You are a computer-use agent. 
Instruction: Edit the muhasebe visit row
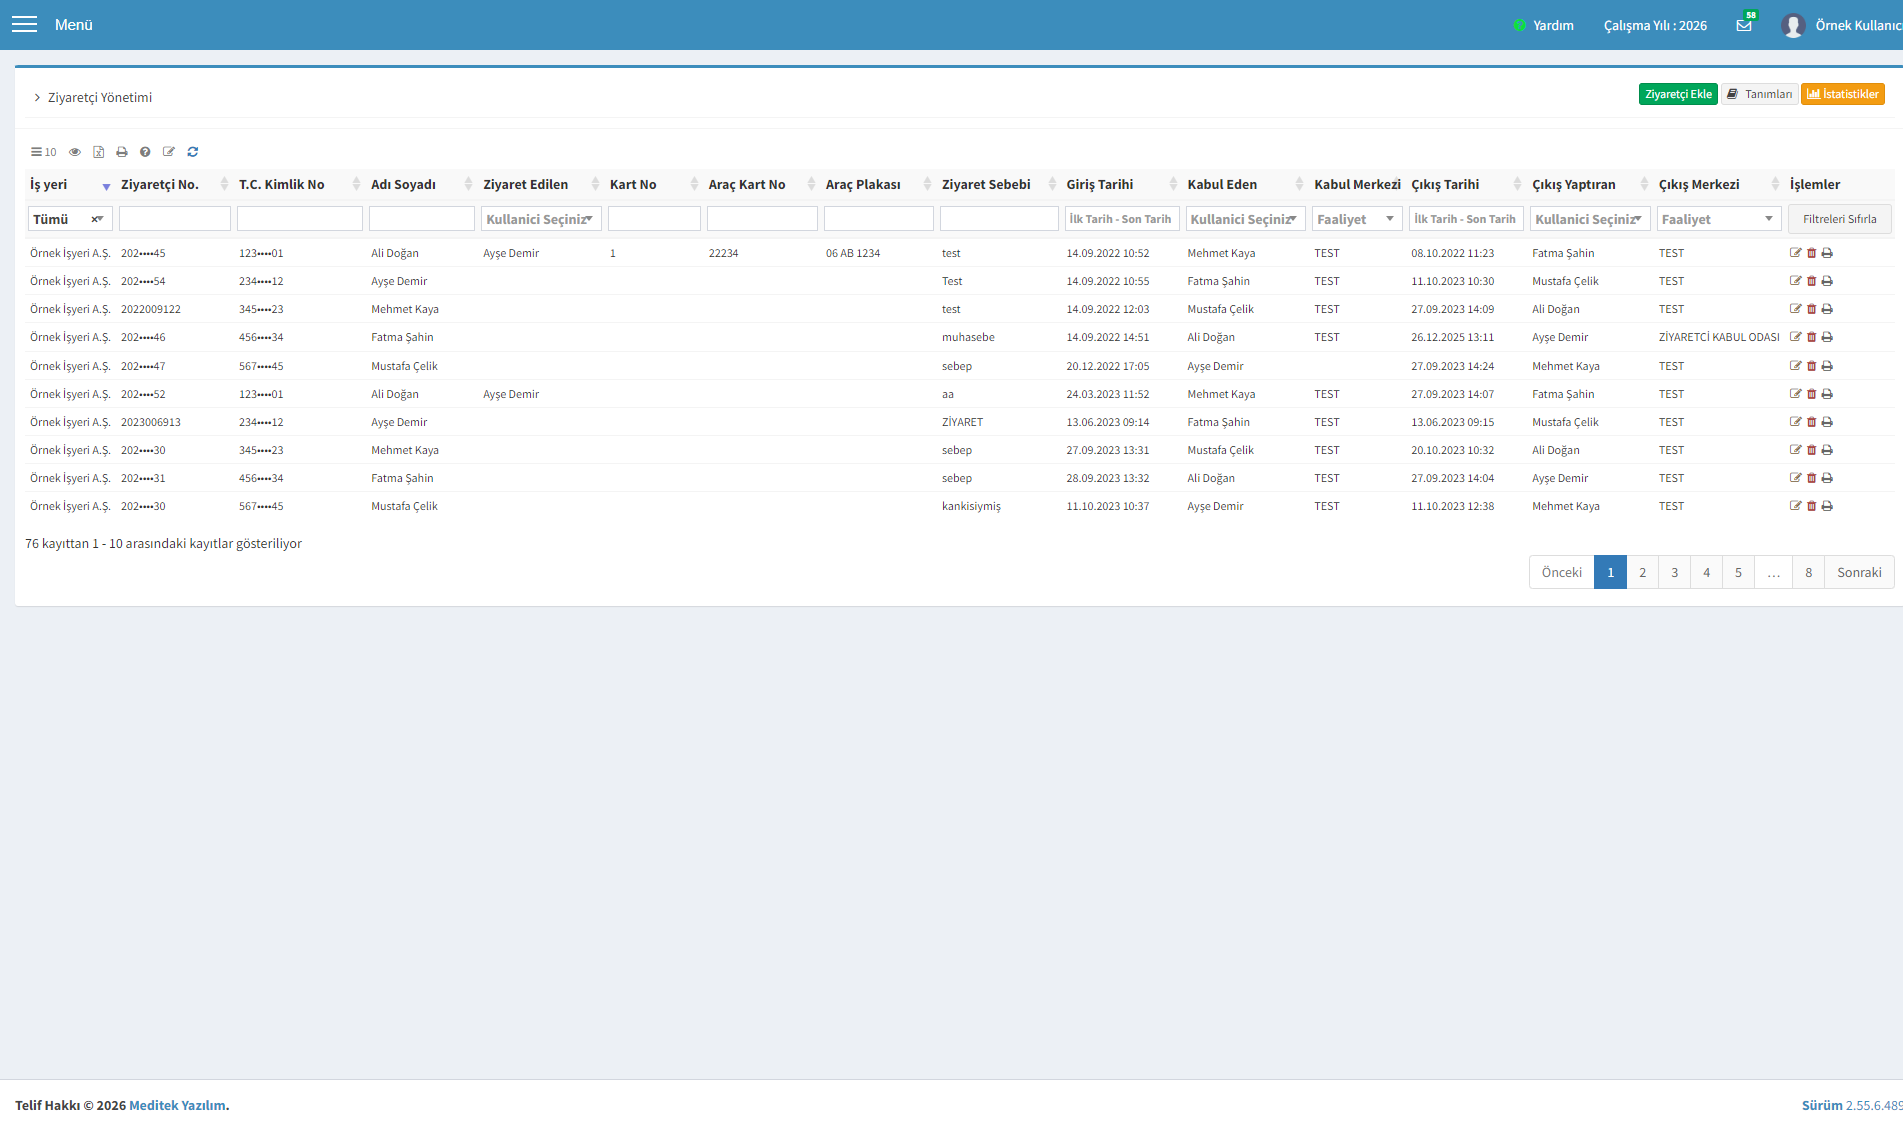[x=1795, y=337]
